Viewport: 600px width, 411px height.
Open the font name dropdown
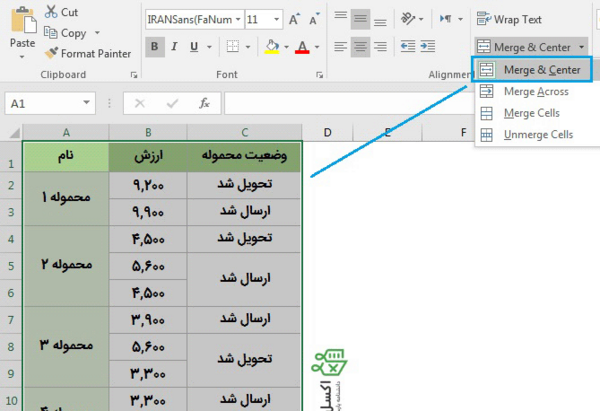(x=238, y=19)
